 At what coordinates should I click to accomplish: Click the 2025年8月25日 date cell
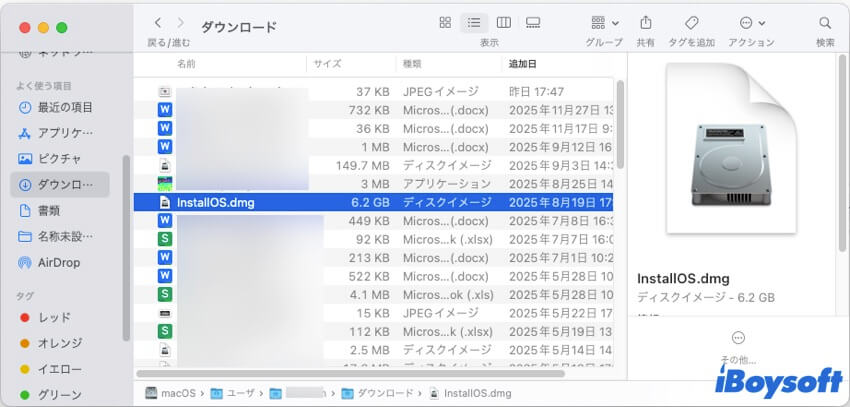click(x=561, y=184)
